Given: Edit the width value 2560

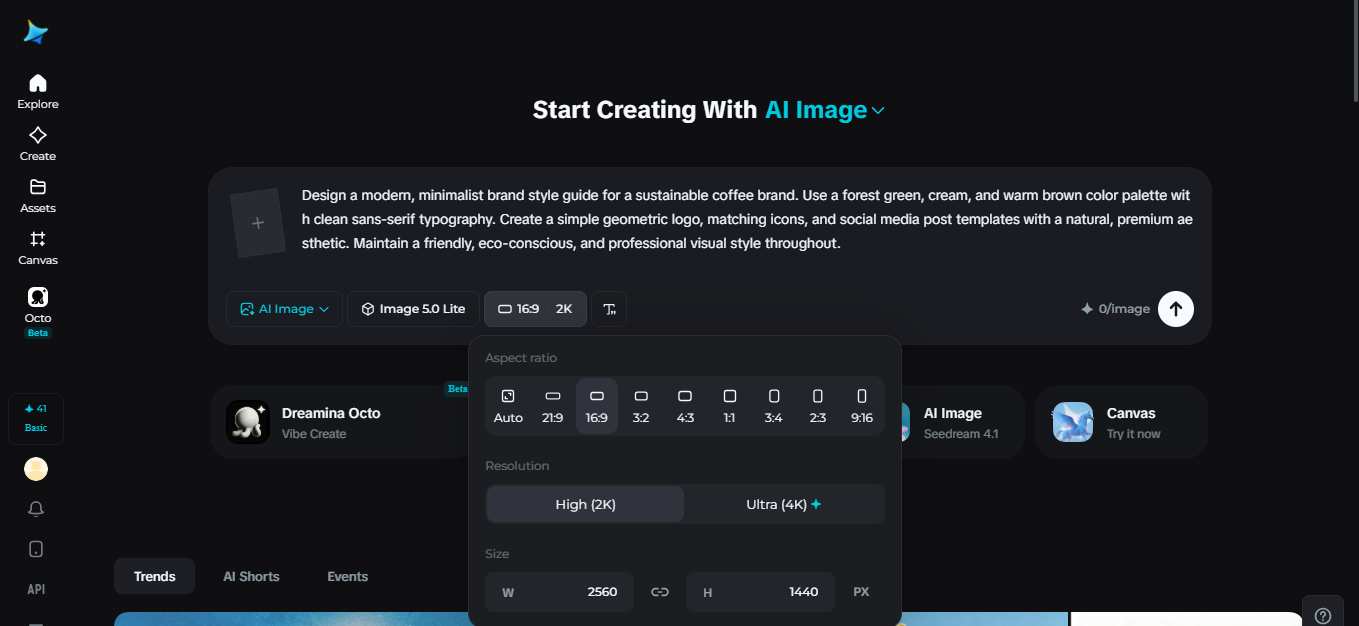Looking at the screenshot, I should coord(559,592).
